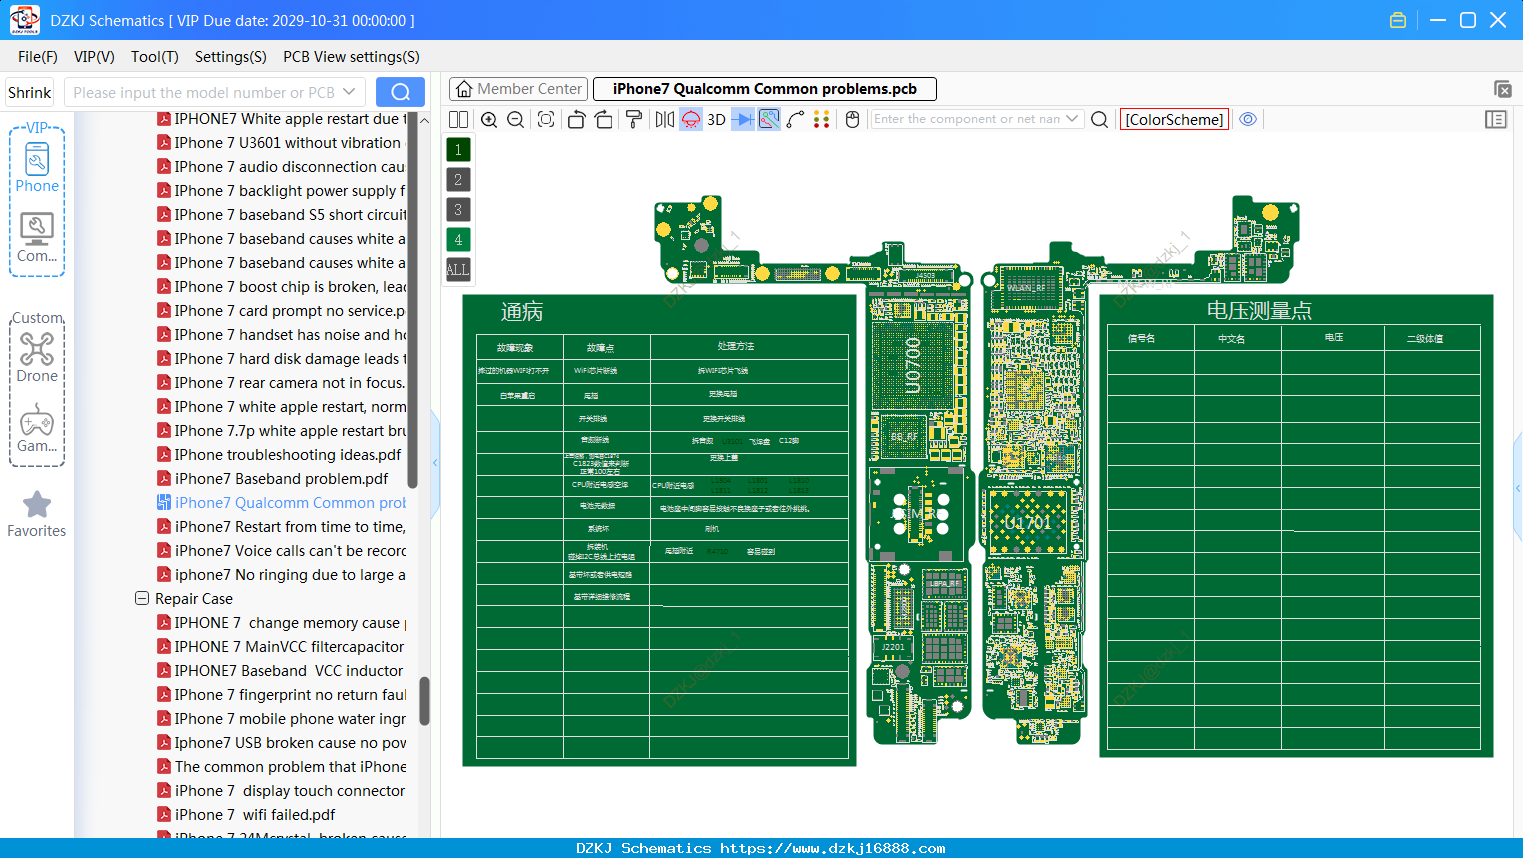Show ALL PCB layers

tap(458, 269)
